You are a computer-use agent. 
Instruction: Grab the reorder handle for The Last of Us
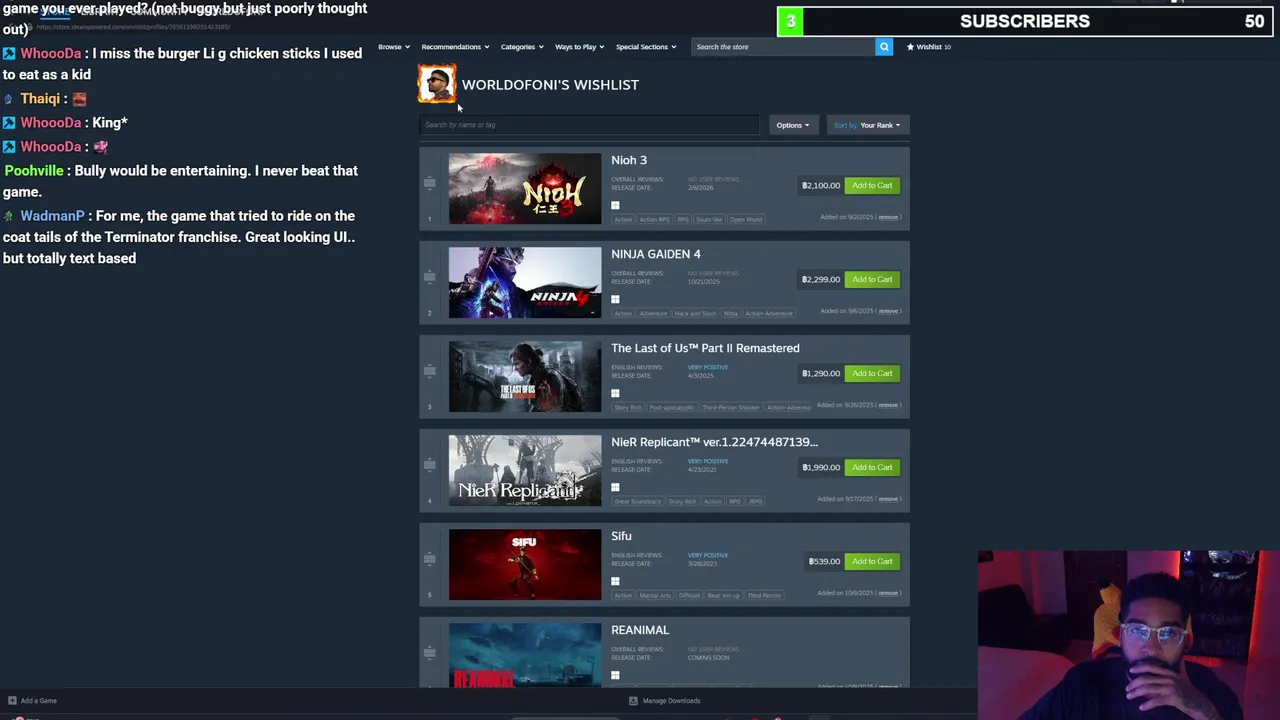pyautogui.click(x=429, y=370)
